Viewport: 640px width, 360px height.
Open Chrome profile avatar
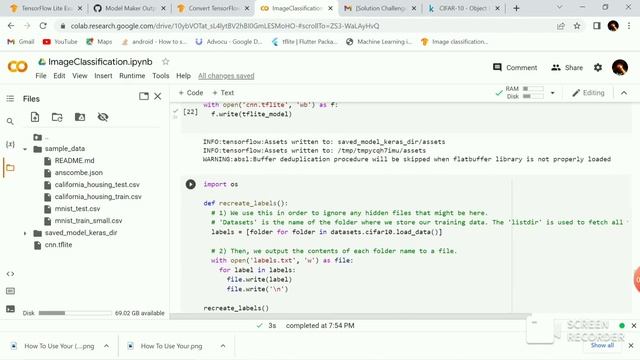pyautogui.click(x=613, y=26)
